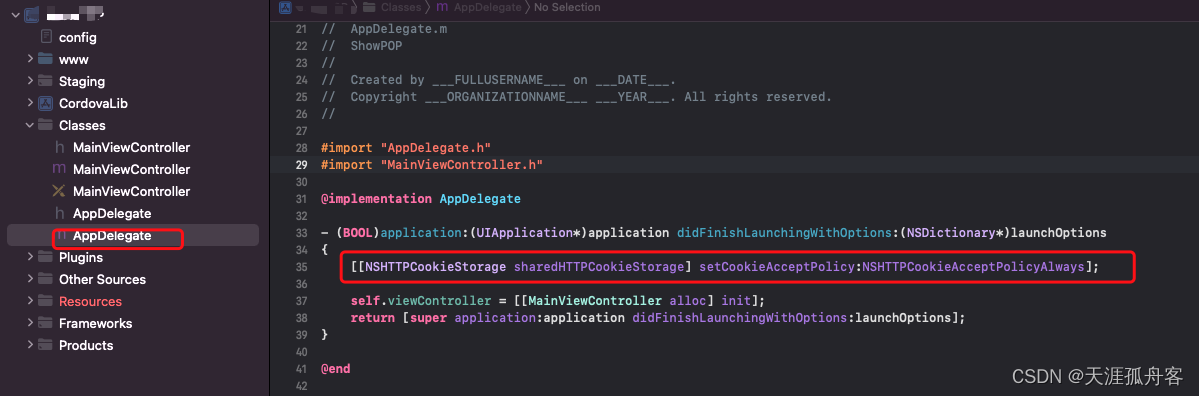
Task: Select the red Resources group label
Action: 90,301
